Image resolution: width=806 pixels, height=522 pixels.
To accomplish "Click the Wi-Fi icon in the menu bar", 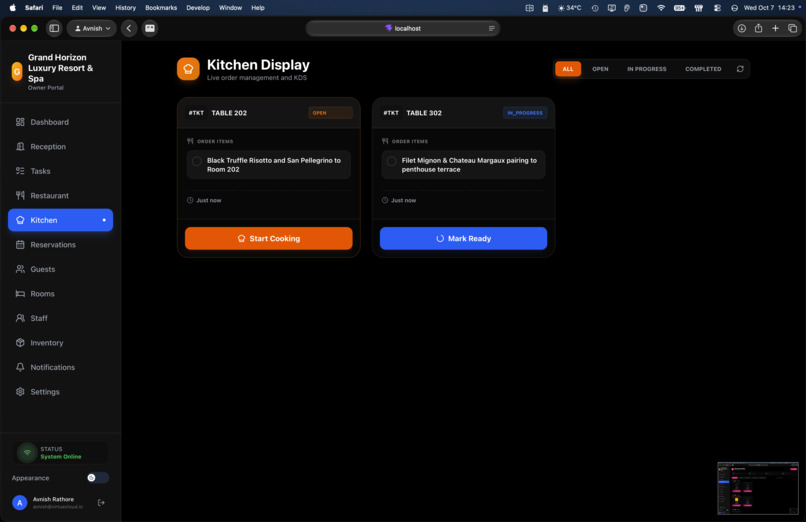I will coord(661,8).
